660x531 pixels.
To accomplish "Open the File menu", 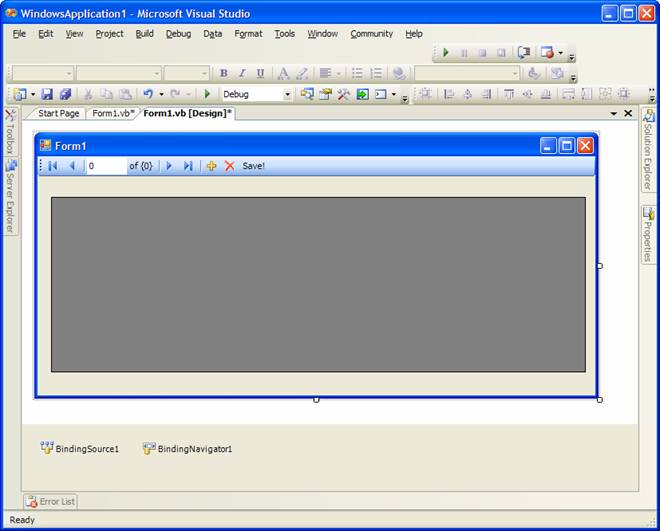I will click(19, 34).
